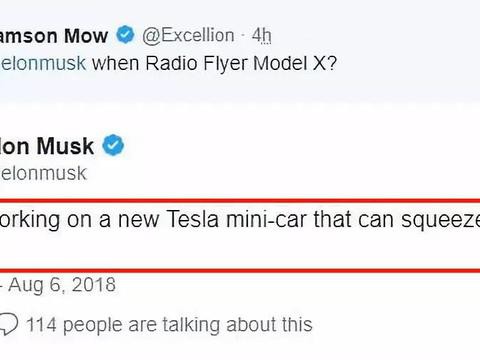Open the Aug 6, 2018 date link
The width and height of the screenshot is (480, 360).
point(62,285)
